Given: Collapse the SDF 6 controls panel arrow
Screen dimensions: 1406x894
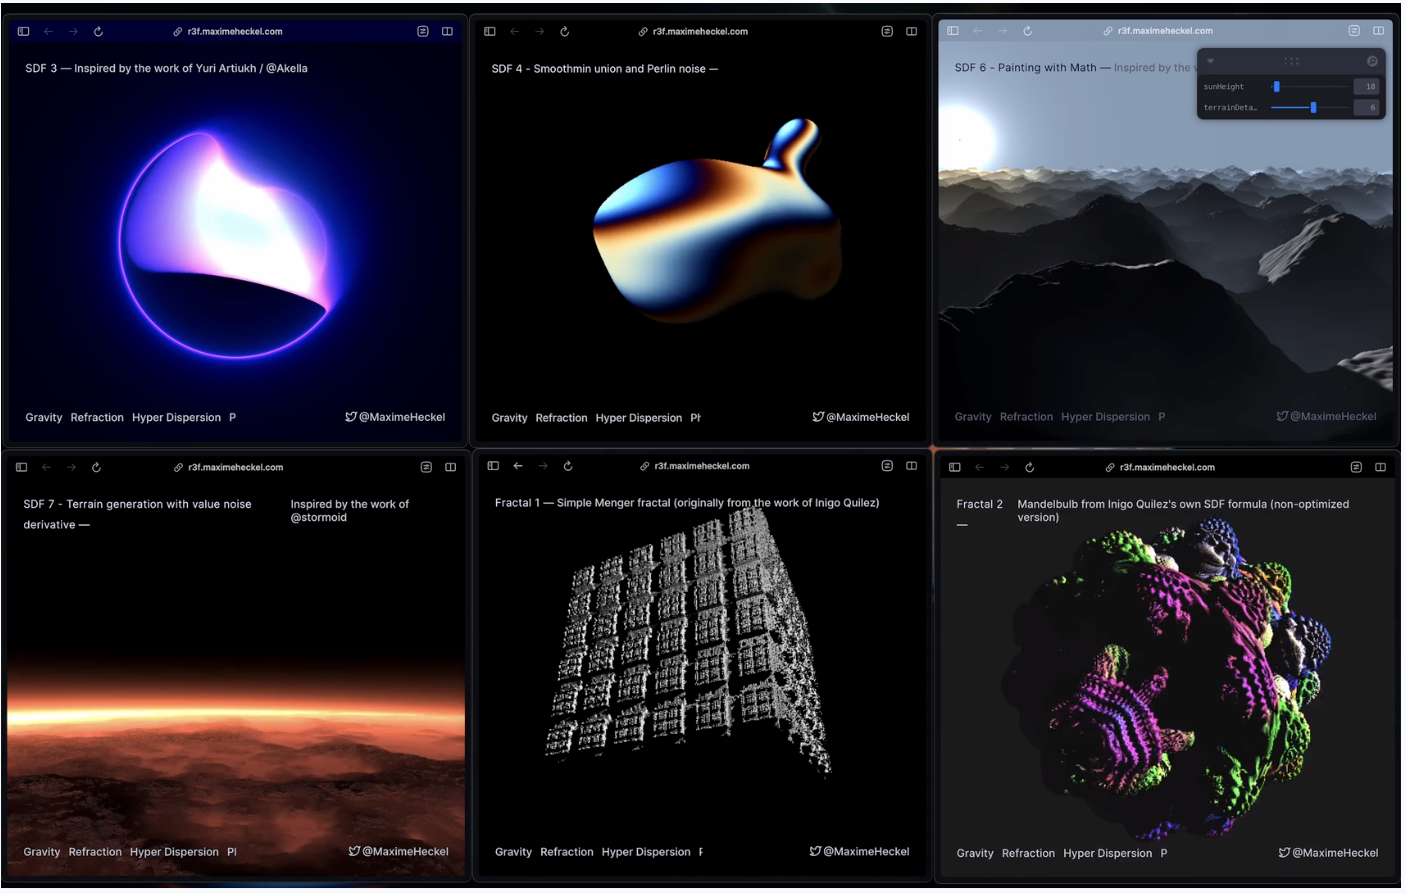Looking at the screenshot, I should tap(1210, 61).
